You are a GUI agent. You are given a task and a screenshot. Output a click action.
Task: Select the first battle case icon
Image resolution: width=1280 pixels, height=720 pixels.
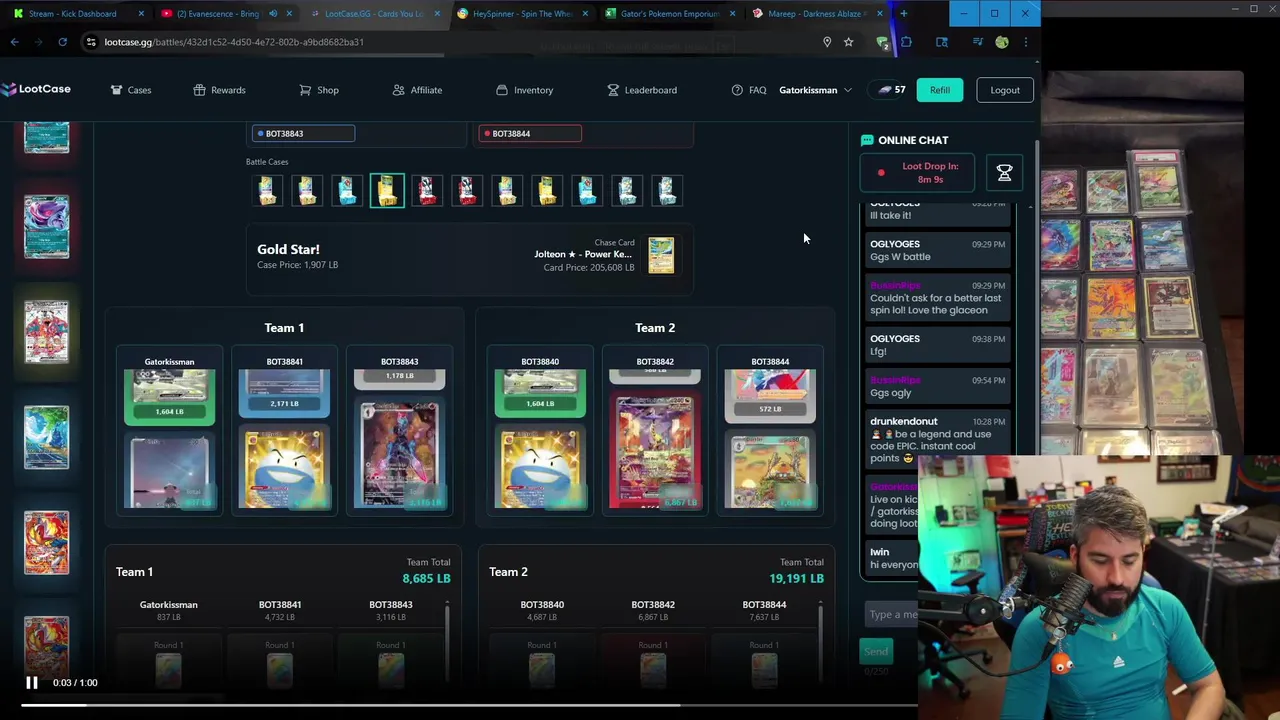click(267, 190)
